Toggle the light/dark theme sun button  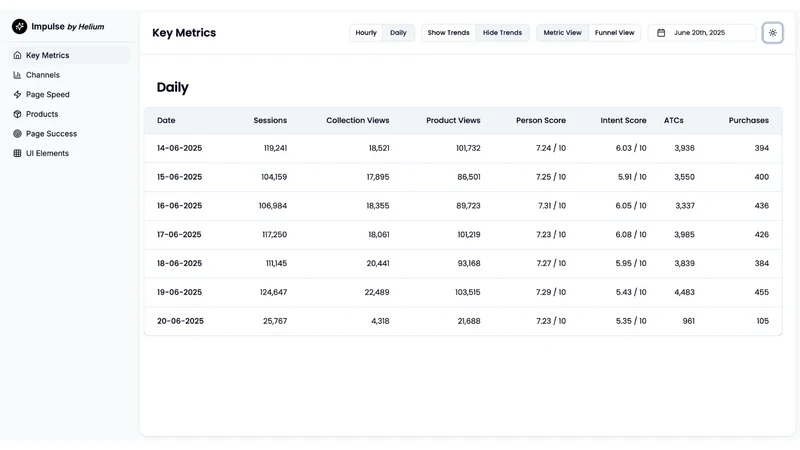click(x=772, y=33)
